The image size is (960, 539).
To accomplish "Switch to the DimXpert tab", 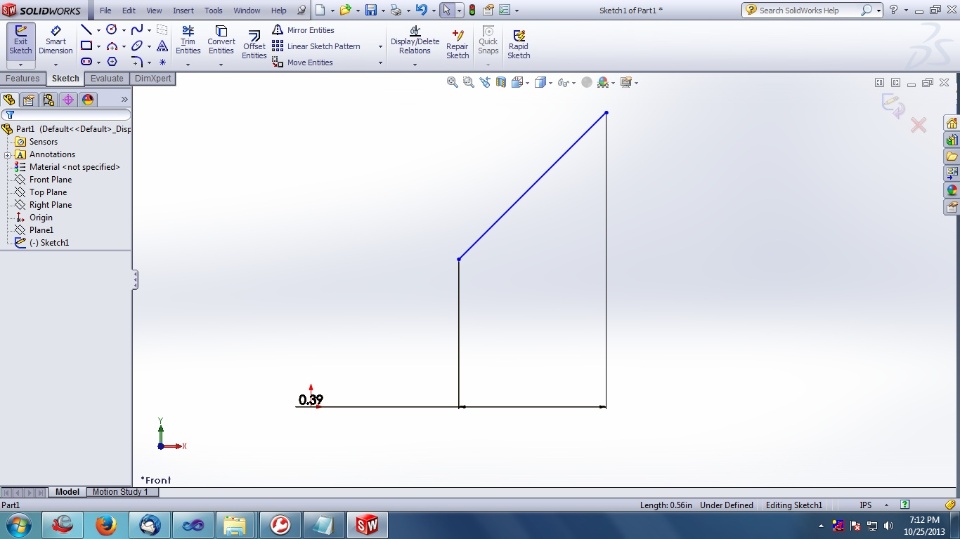I will click(152, 78).
